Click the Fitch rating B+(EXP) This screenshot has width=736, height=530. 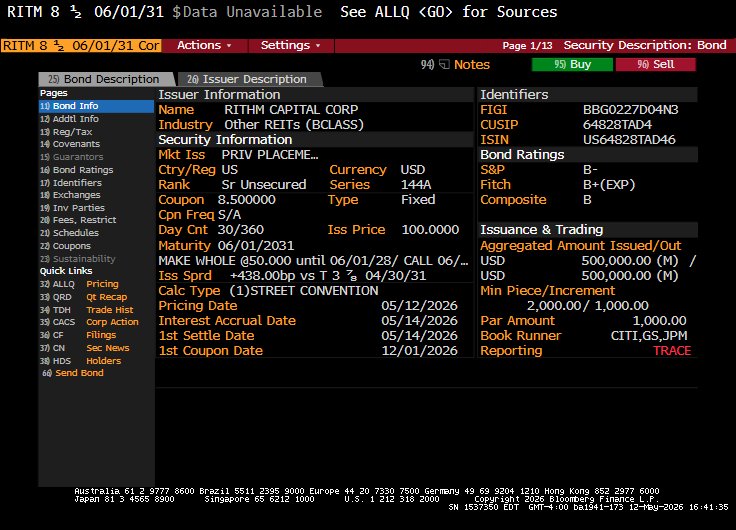[x=609, y=184]
